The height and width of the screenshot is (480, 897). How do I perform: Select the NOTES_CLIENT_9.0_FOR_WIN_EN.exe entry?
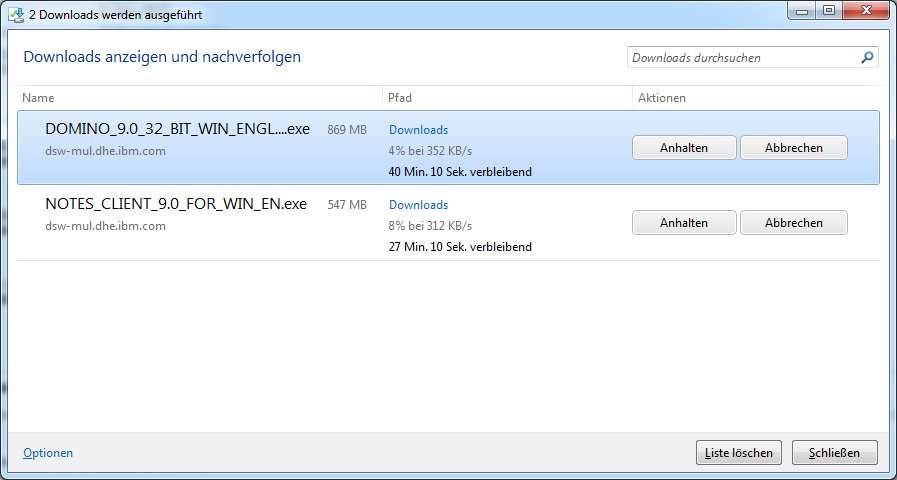[x=175, y=204]
